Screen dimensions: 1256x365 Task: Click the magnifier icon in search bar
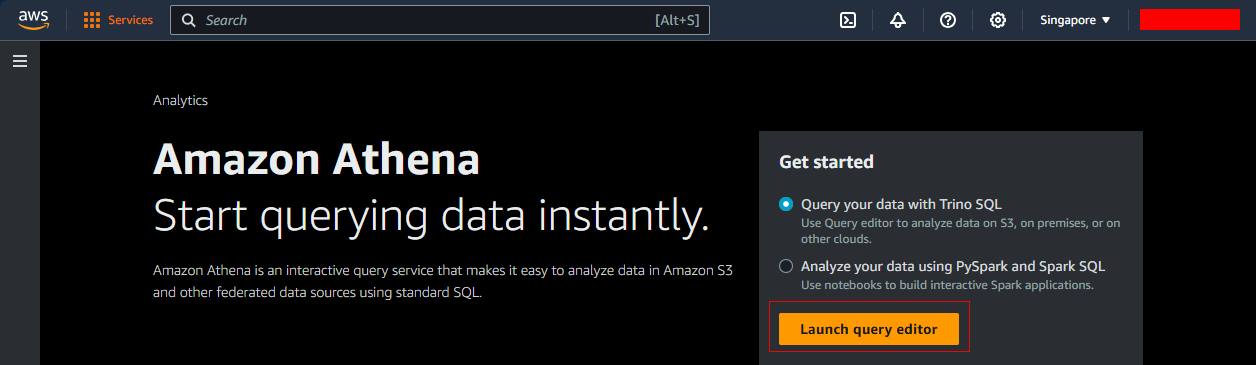189,20
